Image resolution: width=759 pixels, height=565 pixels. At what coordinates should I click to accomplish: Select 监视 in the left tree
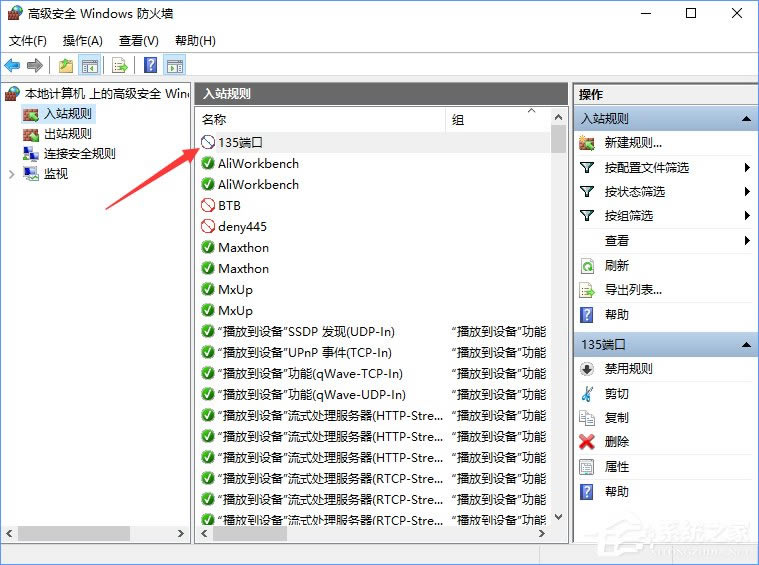point(56,174)
